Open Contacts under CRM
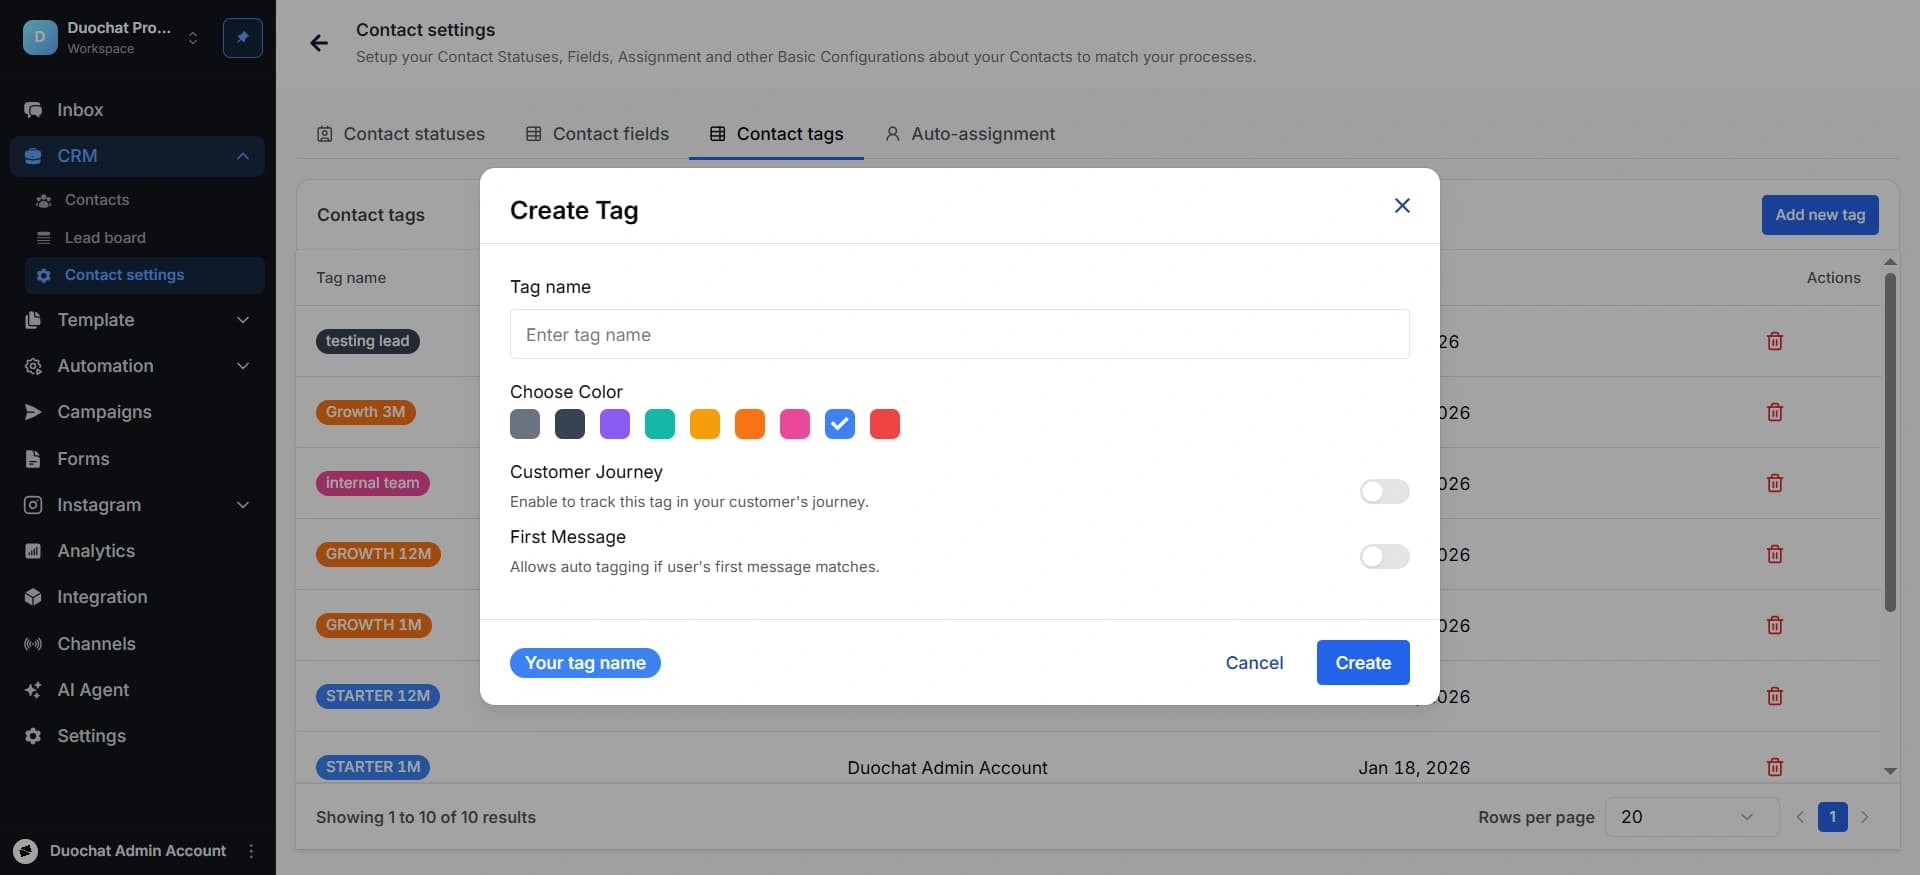The image size is (1920, 875). (97, 200)
